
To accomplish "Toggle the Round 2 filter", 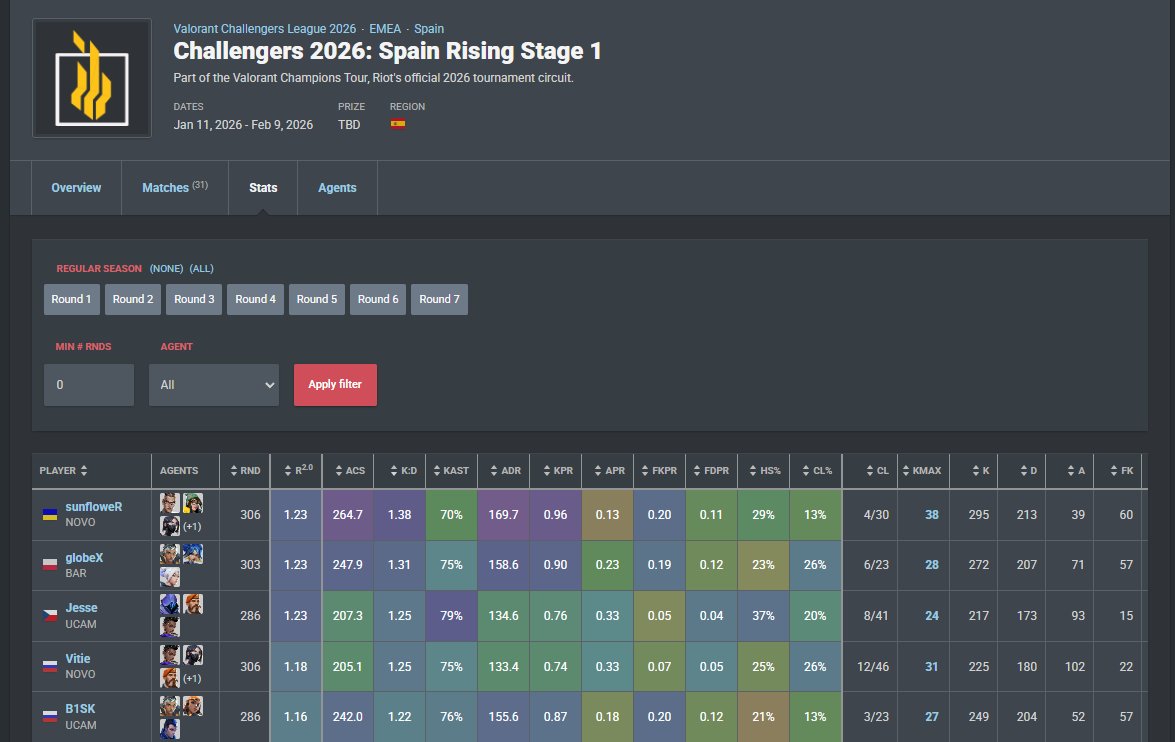I will pos(133,299).
